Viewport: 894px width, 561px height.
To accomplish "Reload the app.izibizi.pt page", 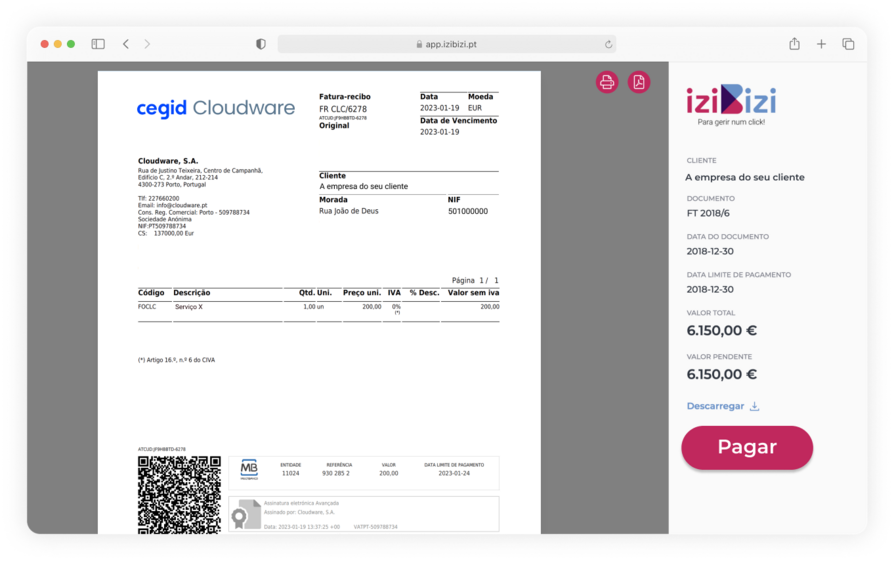I will click(608, 44).
